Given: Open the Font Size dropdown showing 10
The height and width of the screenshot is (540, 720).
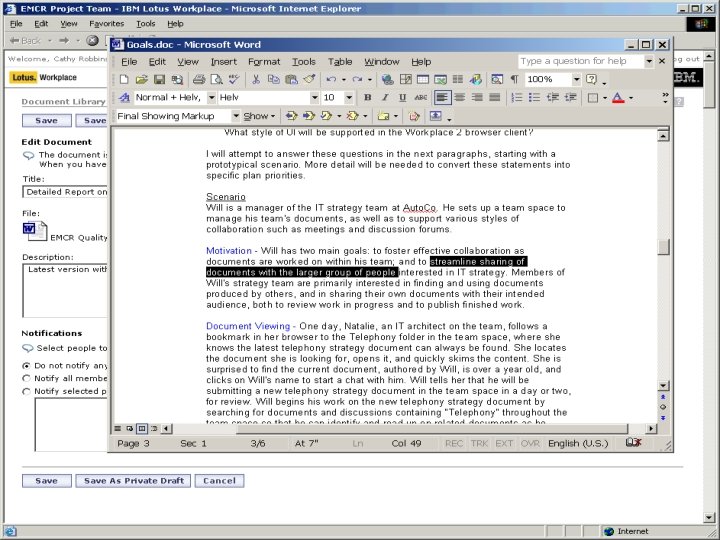Looking at the screenshot, I should coord(349,97).
